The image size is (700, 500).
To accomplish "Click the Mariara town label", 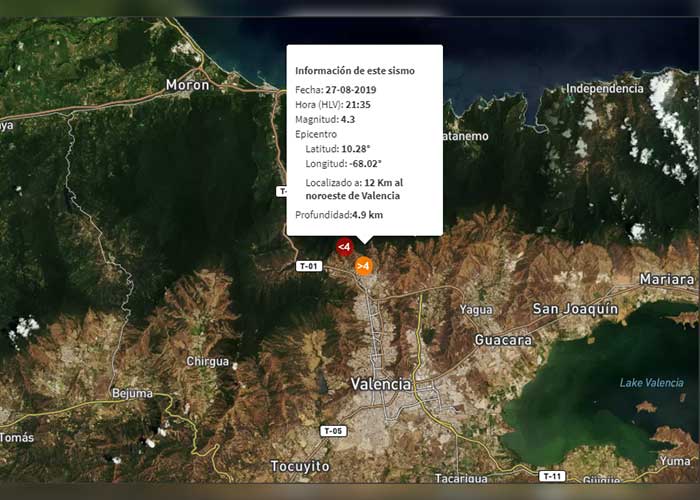I will tap(667, 278).
